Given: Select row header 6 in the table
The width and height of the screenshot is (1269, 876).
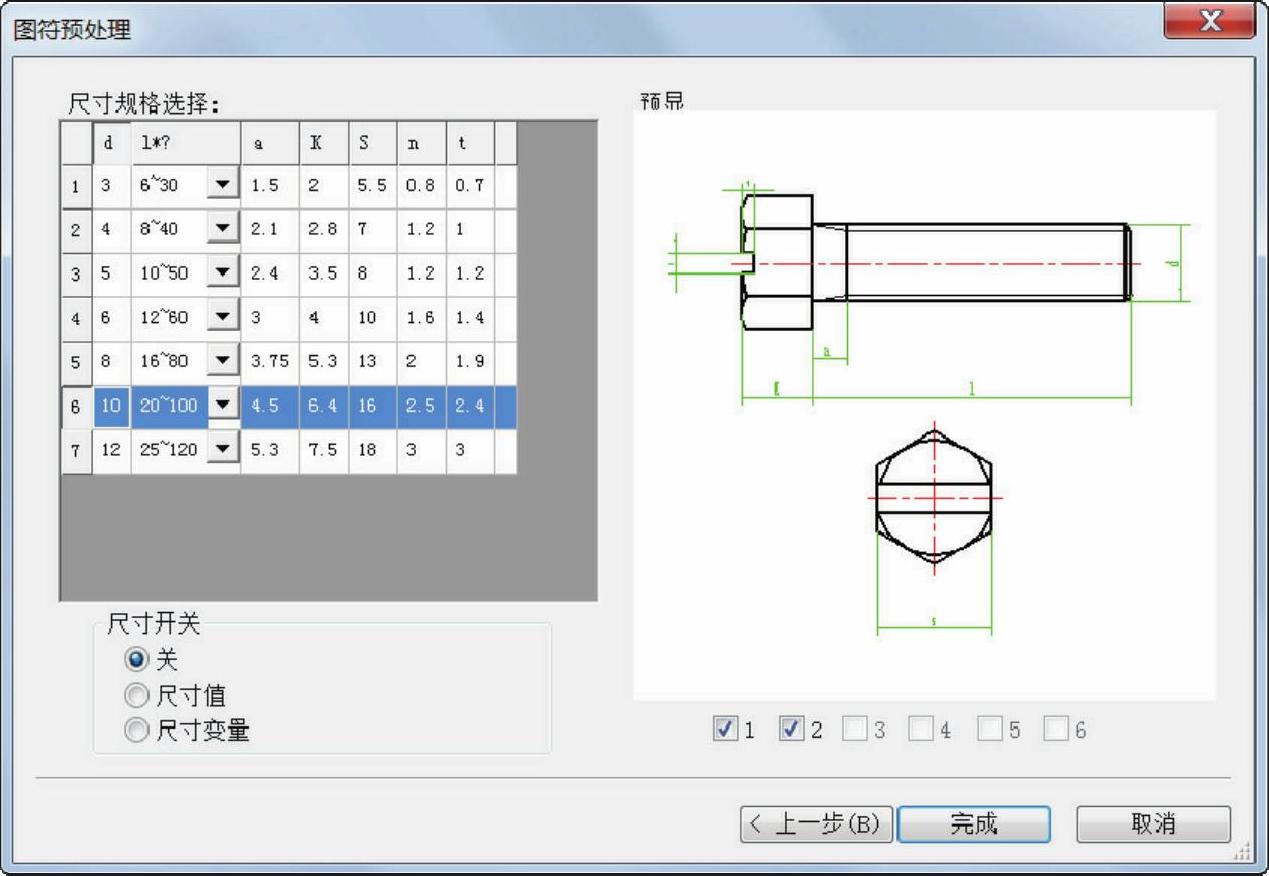Looking at the screenshot, I should tap(77, 407).
